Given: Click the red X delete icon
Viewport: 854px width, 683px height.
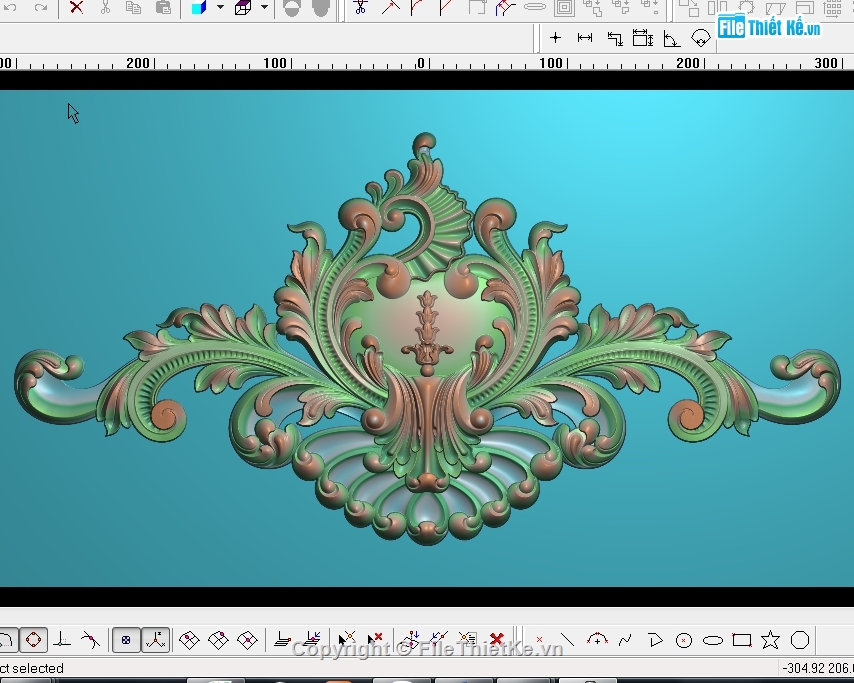Looking at the screenshot, I should click(76, 8).
